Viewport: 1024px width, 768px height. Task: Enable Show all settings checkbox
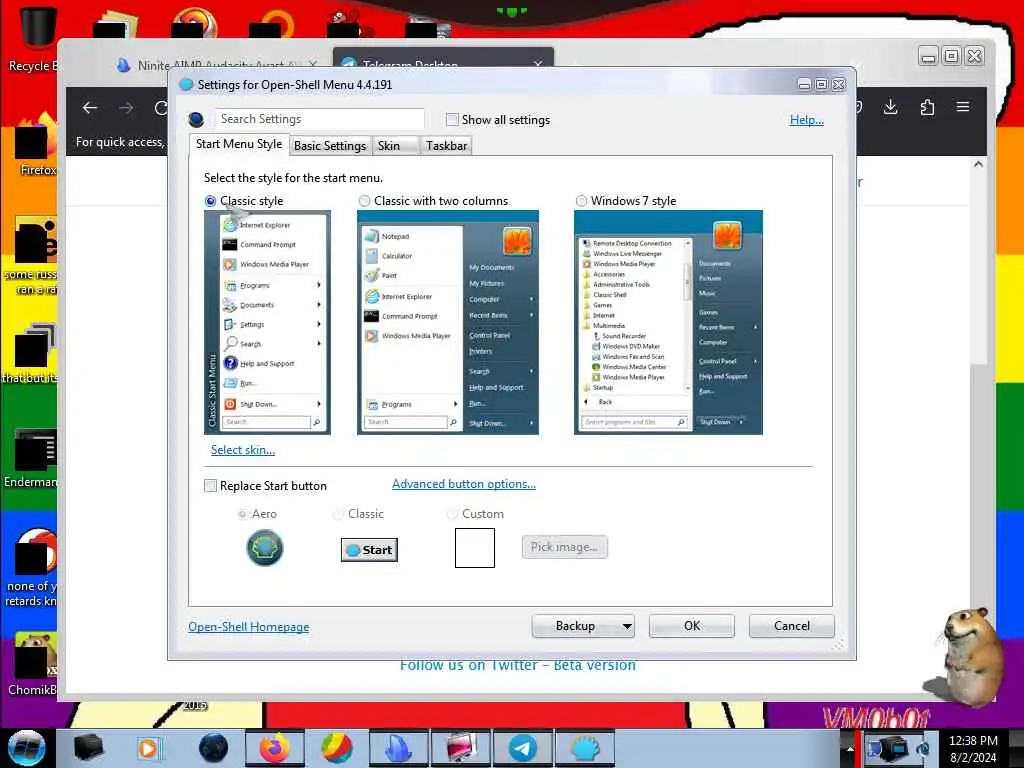click(x=452, y=120)
